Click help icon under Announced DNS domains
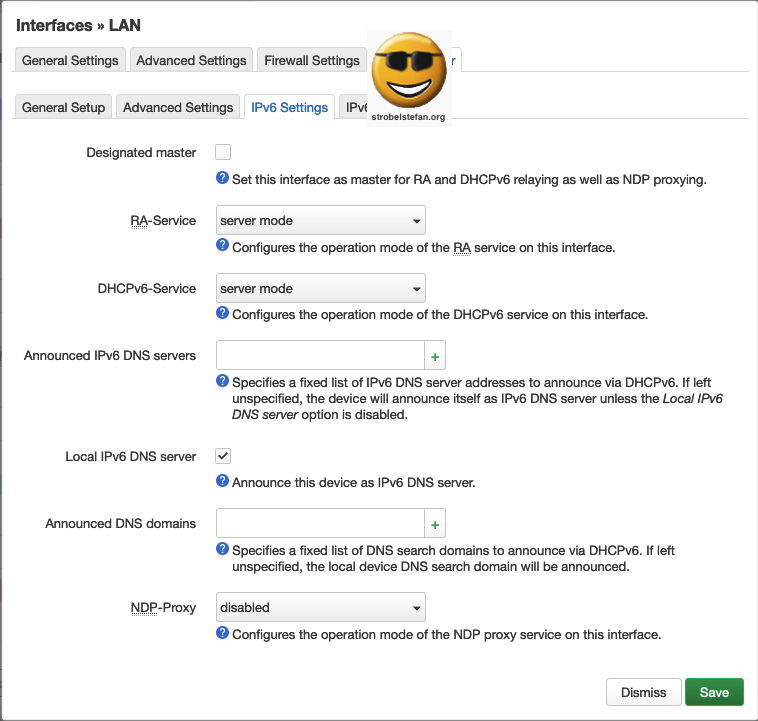The width and height of the screenshot is (758, 721). [x=223, y=549]
